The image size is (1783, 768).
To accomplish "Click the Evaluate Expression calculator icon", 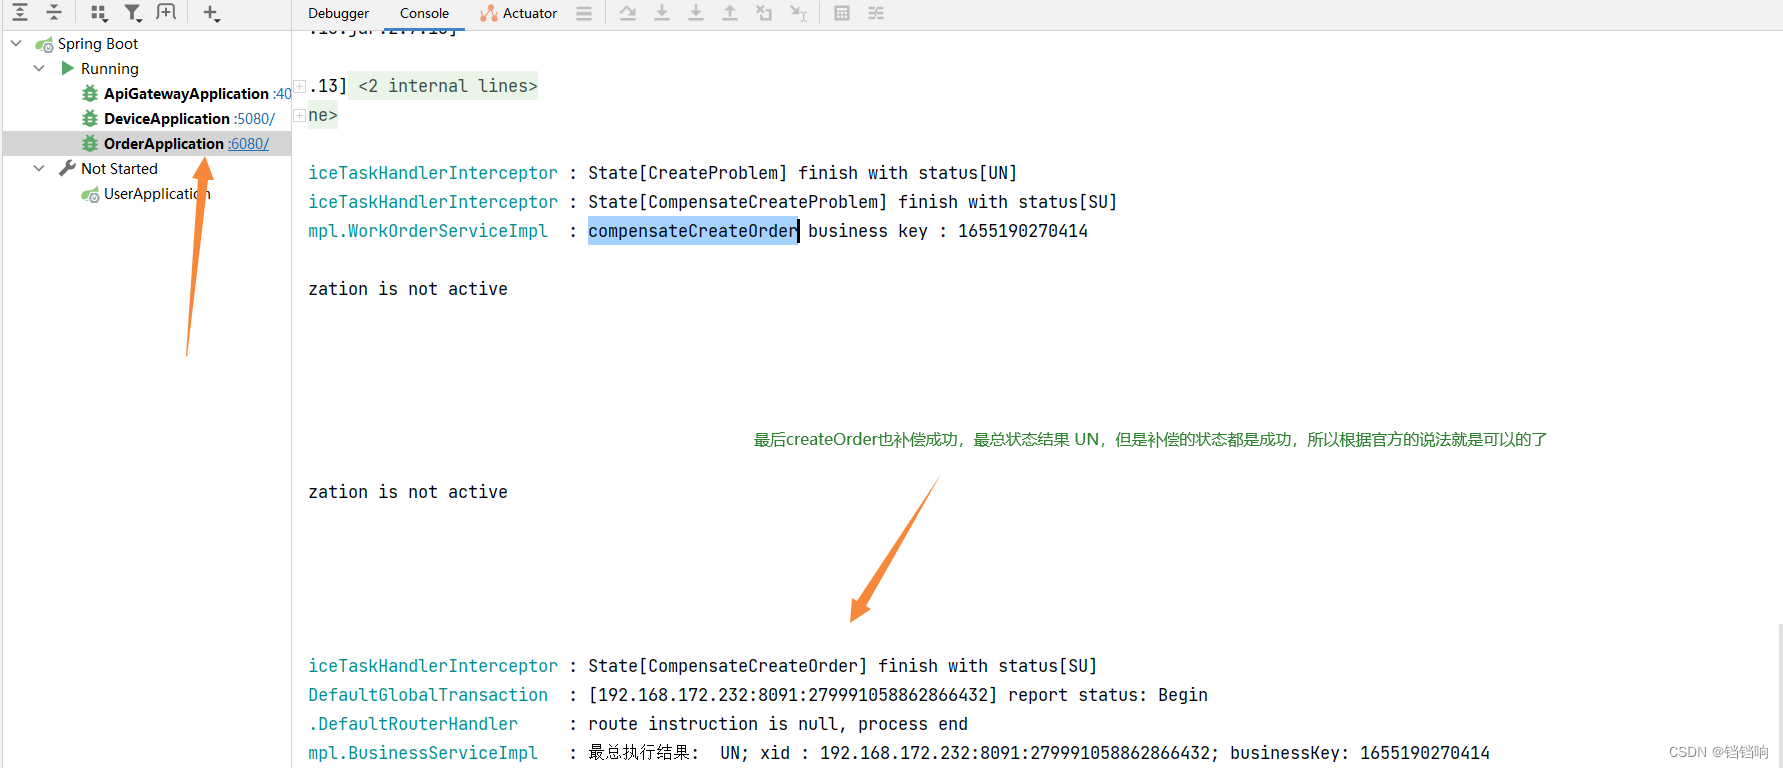I will 842,13.
